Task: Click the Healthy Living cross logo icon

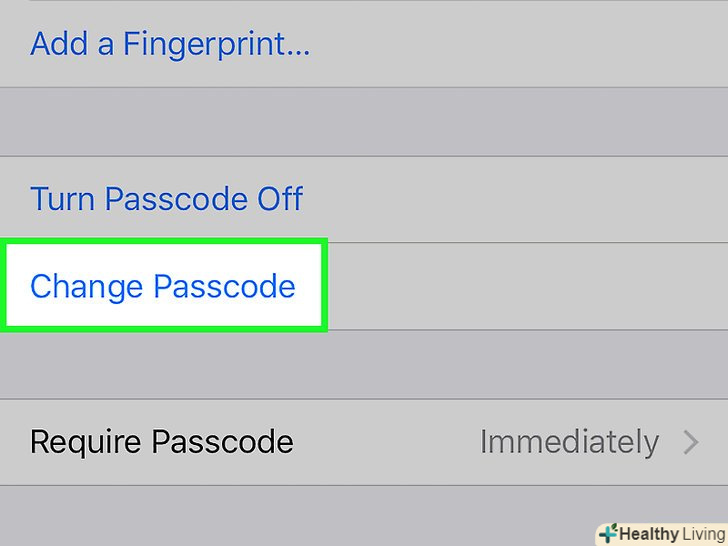Action: [607, 533]
